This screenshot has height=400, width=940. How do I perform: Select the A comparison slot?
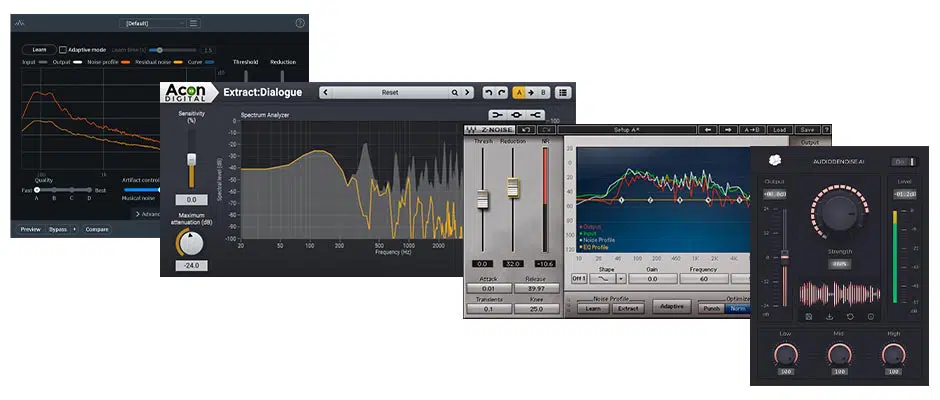tap(519, 93)
